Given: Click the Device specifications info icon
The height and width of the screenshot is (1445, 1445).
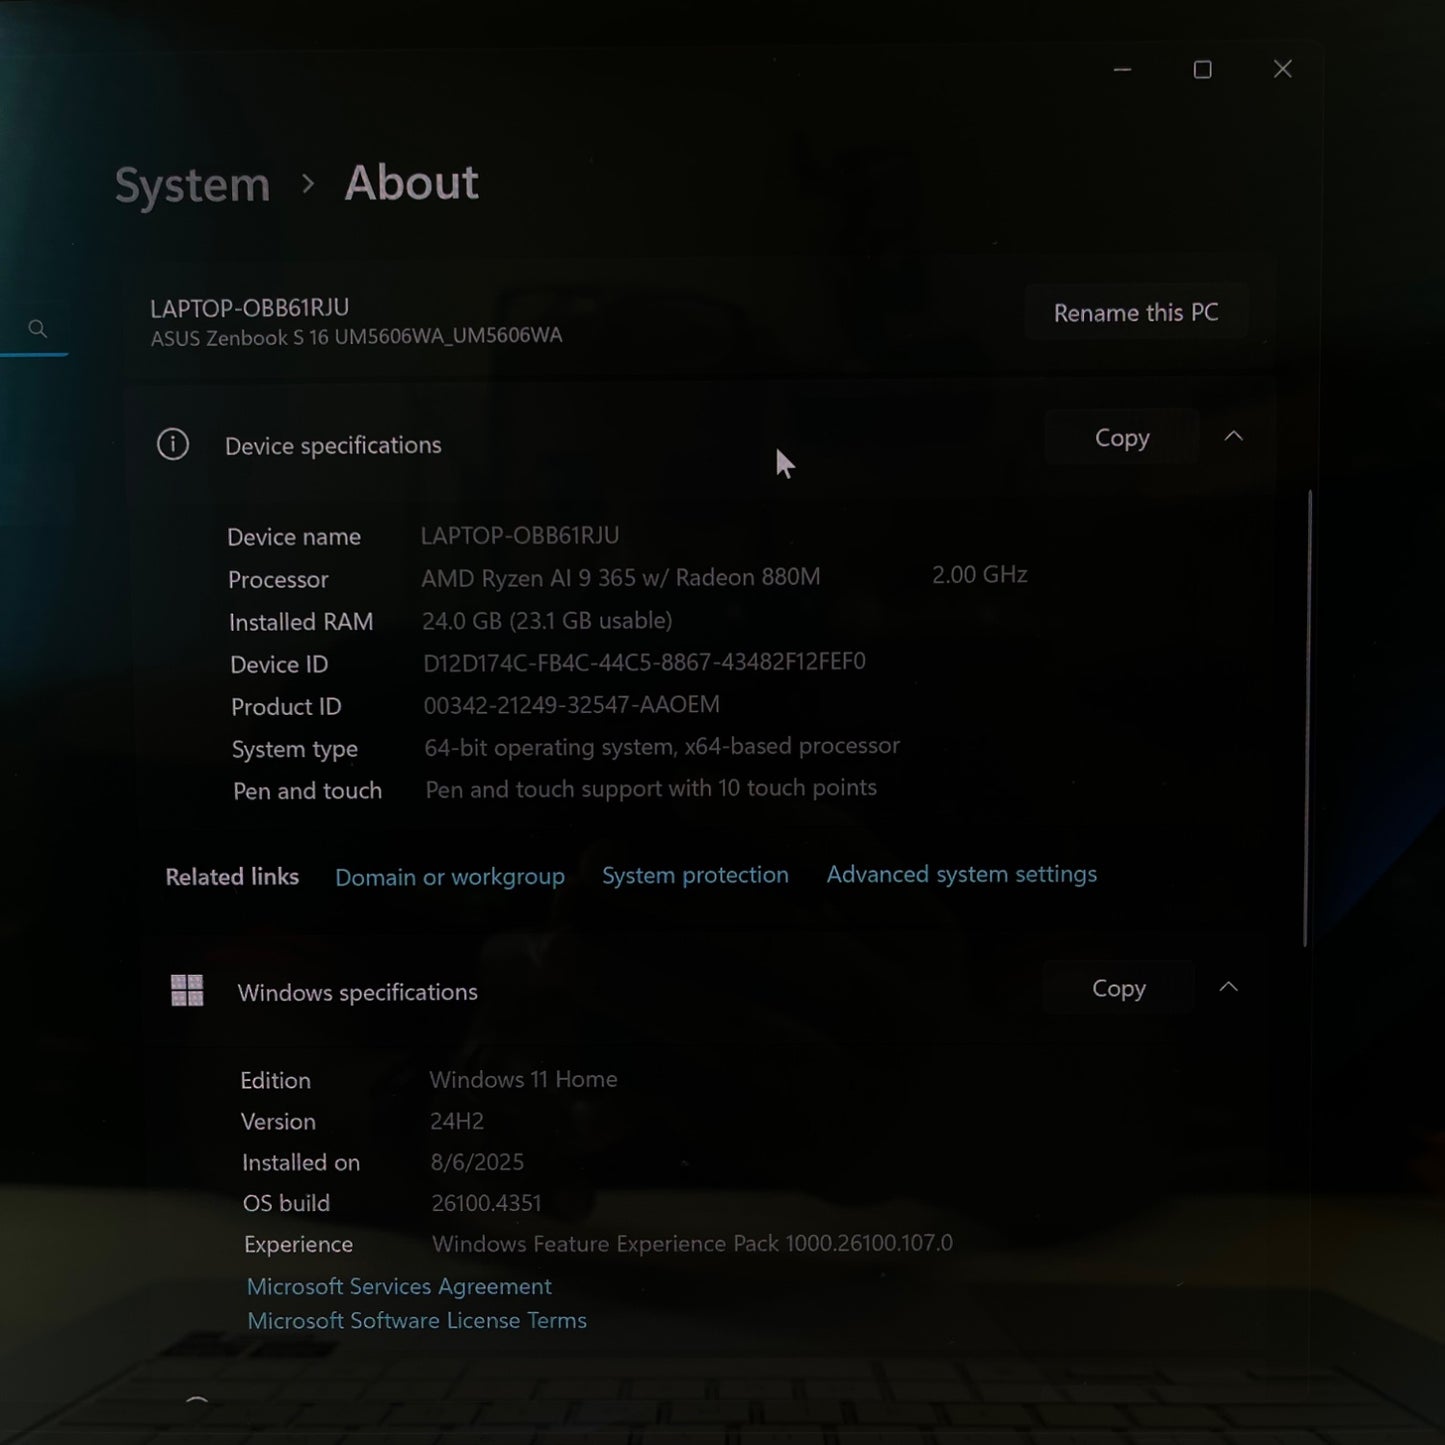Looking at the screenshot, I should tap(173, 444).
